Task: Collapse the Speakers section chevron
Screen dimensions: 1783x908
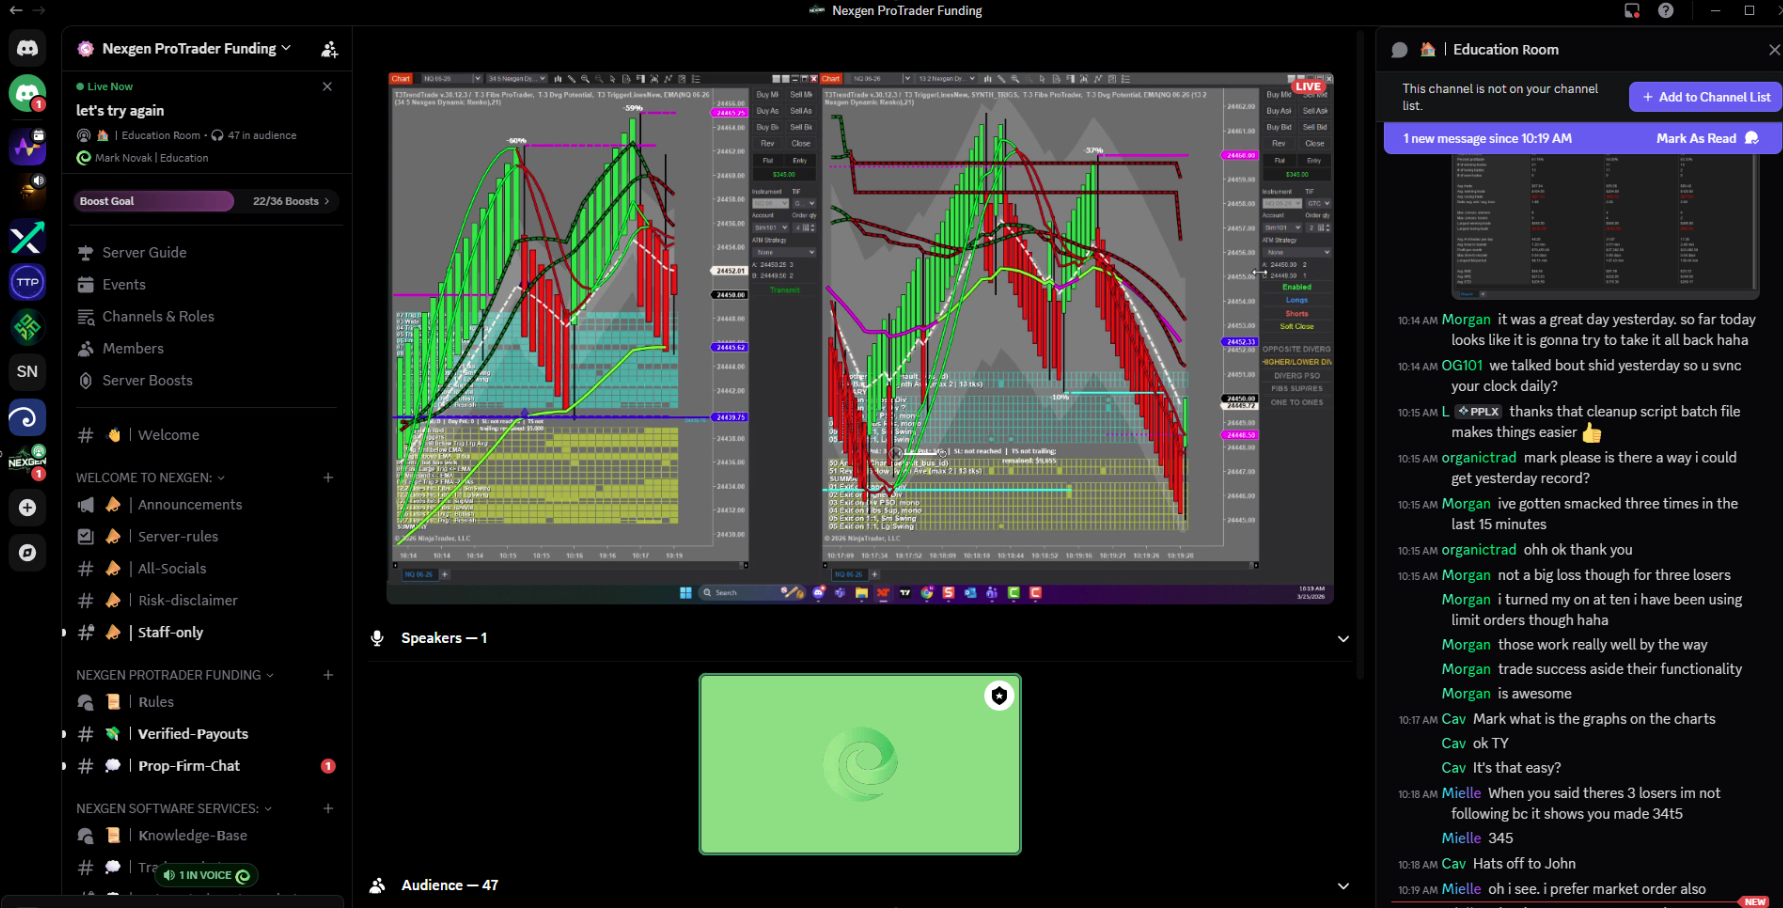Action: point(1343,639)
